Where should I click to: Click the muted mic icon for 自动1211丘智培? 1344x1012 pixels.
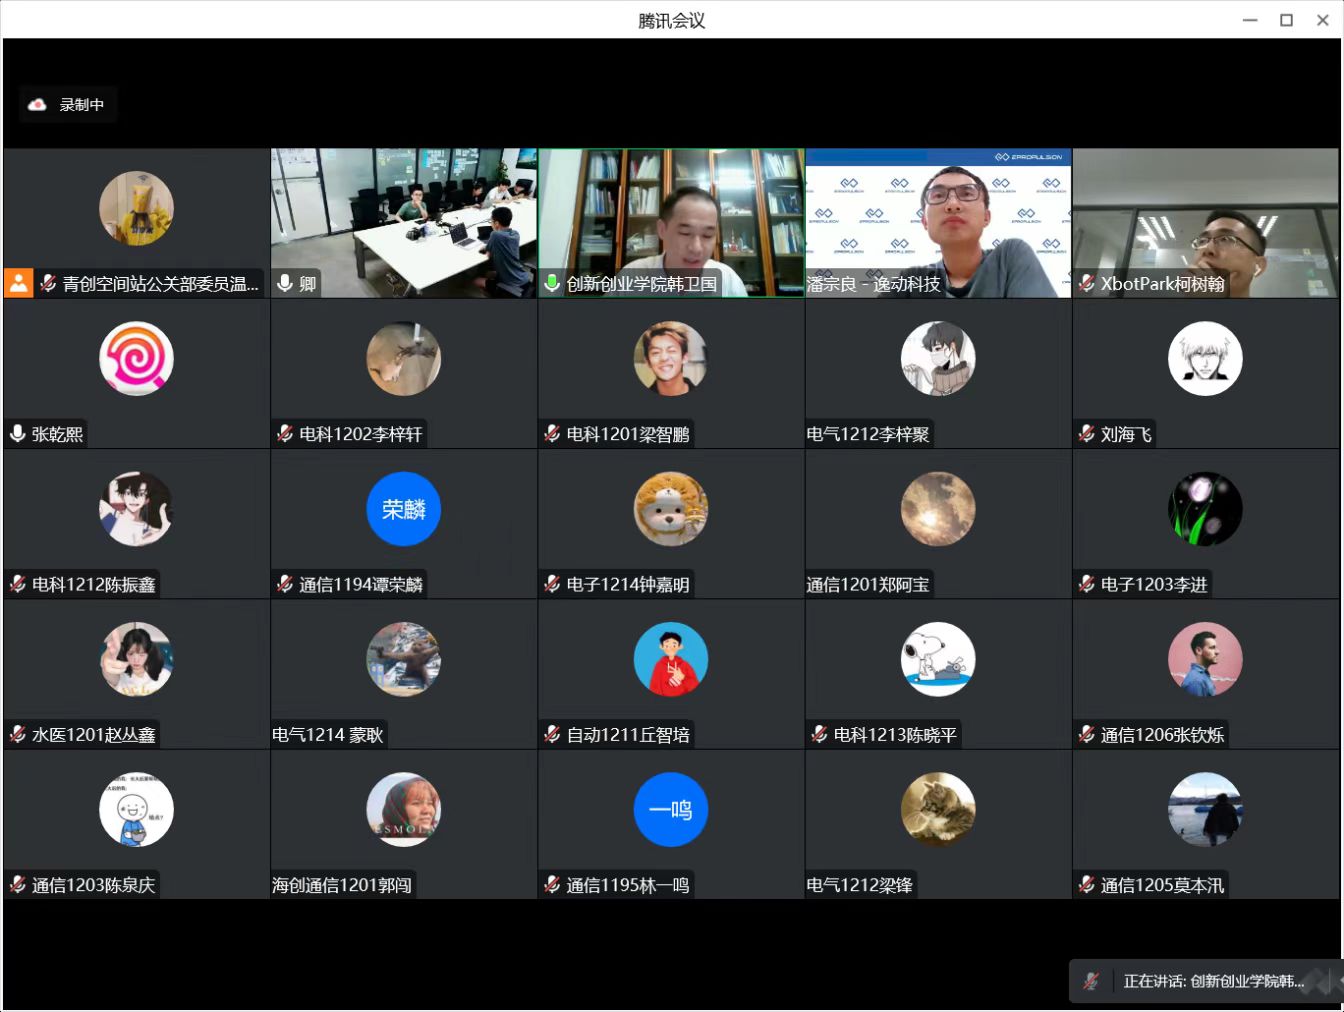click(x=551, y=734)
